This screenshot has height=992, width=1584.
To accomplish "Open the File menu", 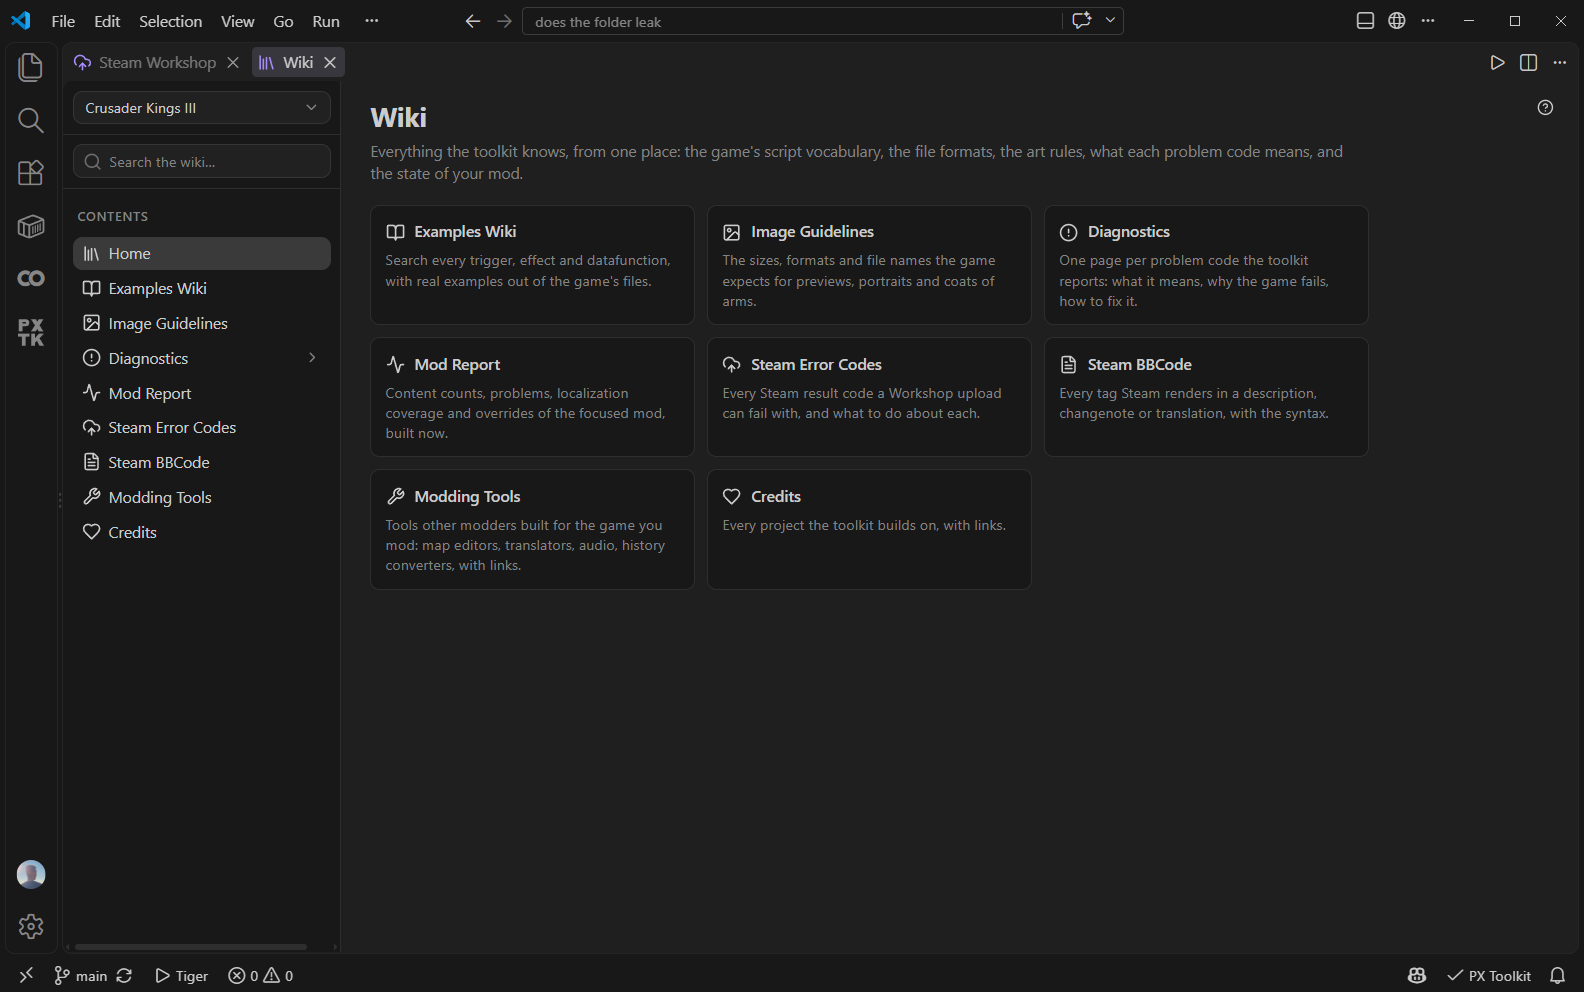I will 63,21.
